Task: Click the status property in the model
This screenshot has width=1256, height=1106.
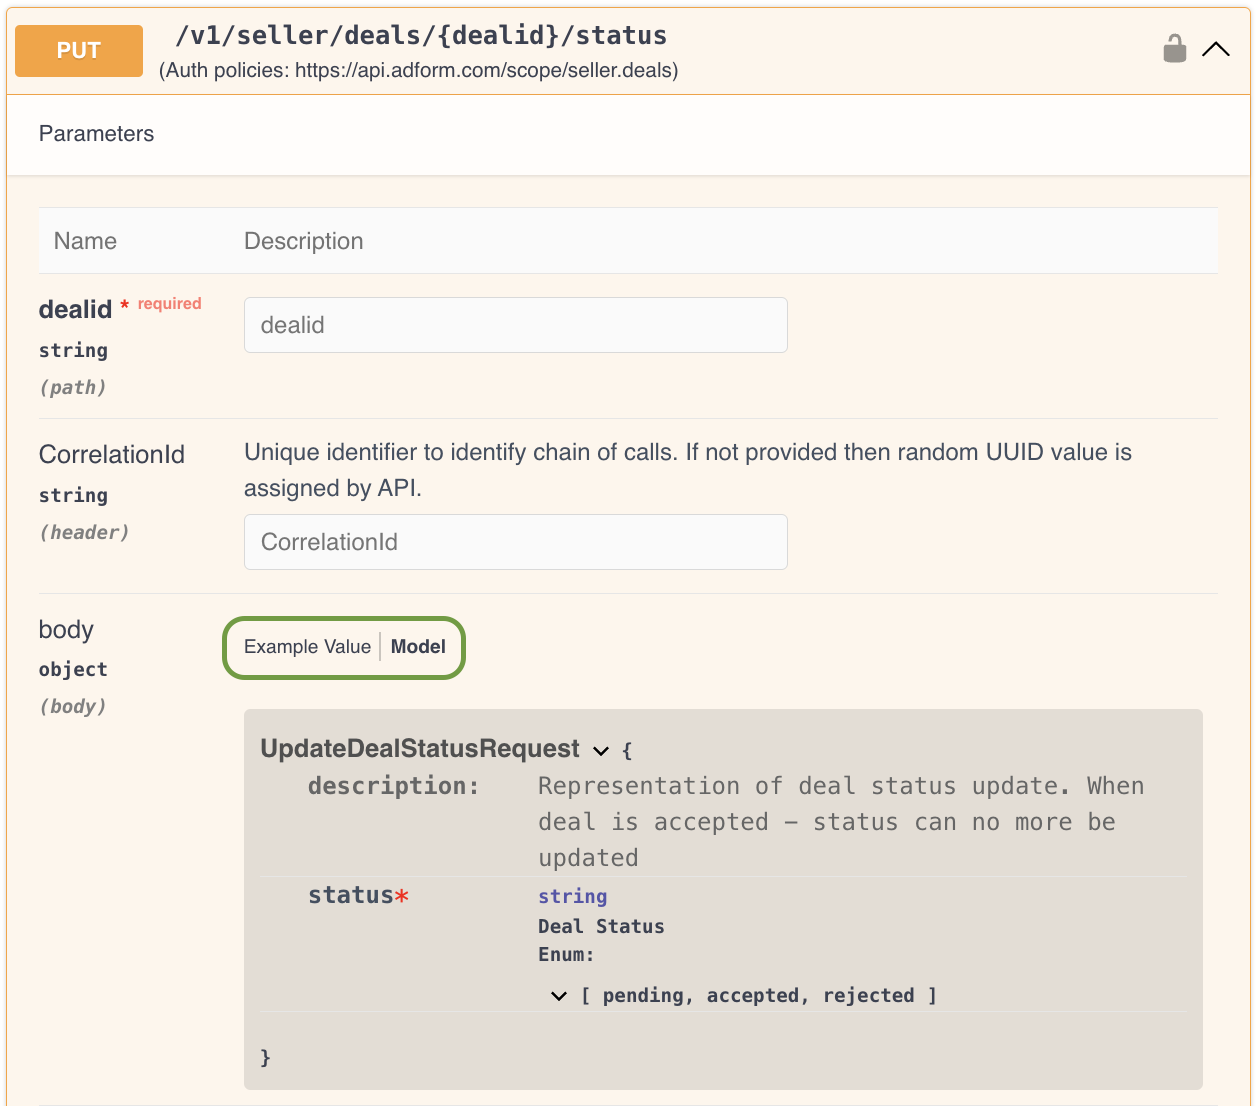Action: (x=351, y=895)
